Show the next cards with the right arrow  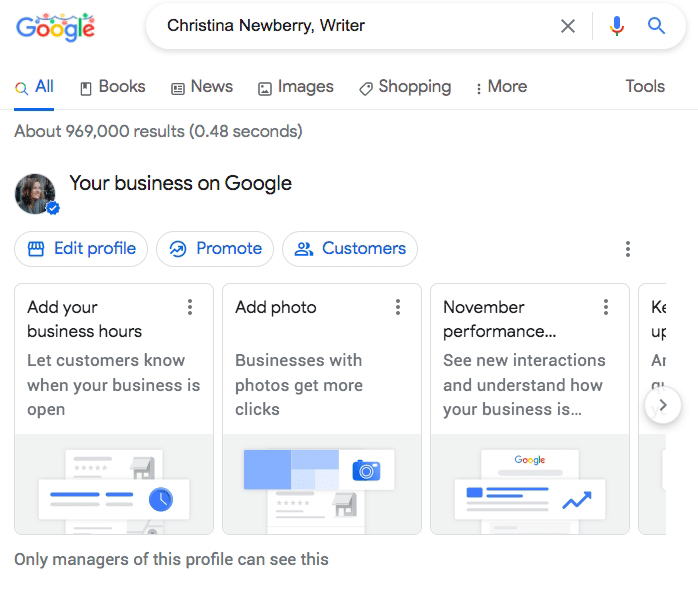[x=663, y=405]
